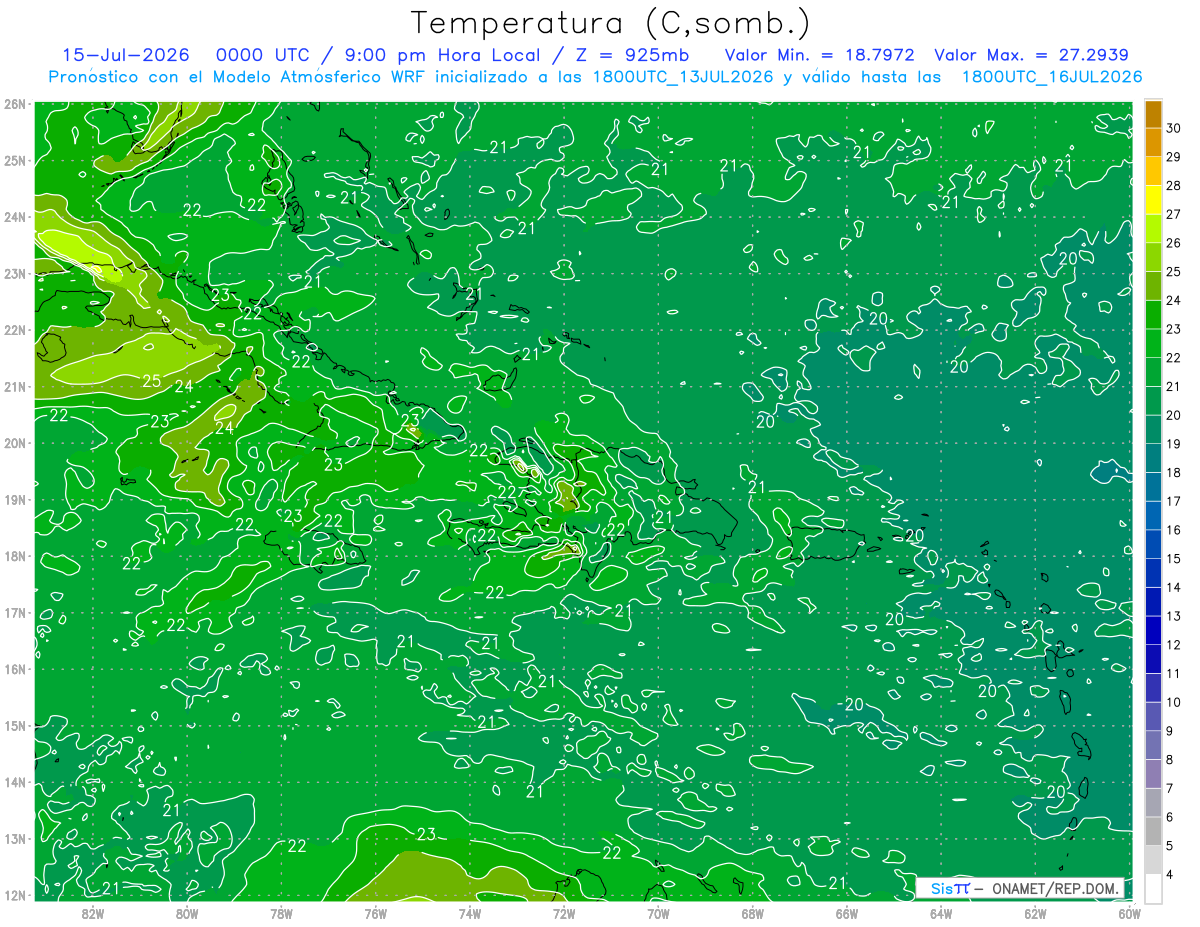This screenshot has height=927, width=1200.
Task: Click the color scale label "18"
Action: pyautogui.click(x=1174, y=472)
